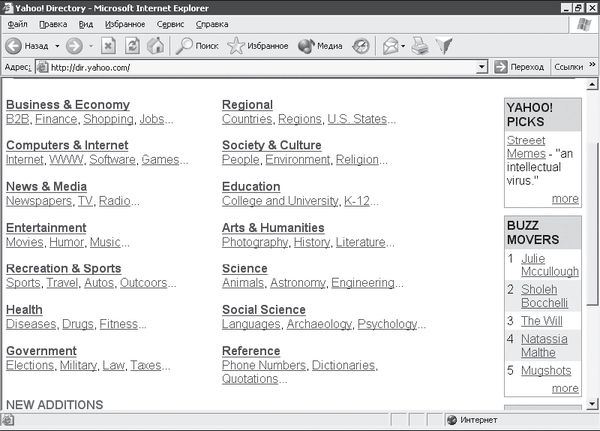
Task: Expand the Back button history dropdown arrow
Action: 55,46
